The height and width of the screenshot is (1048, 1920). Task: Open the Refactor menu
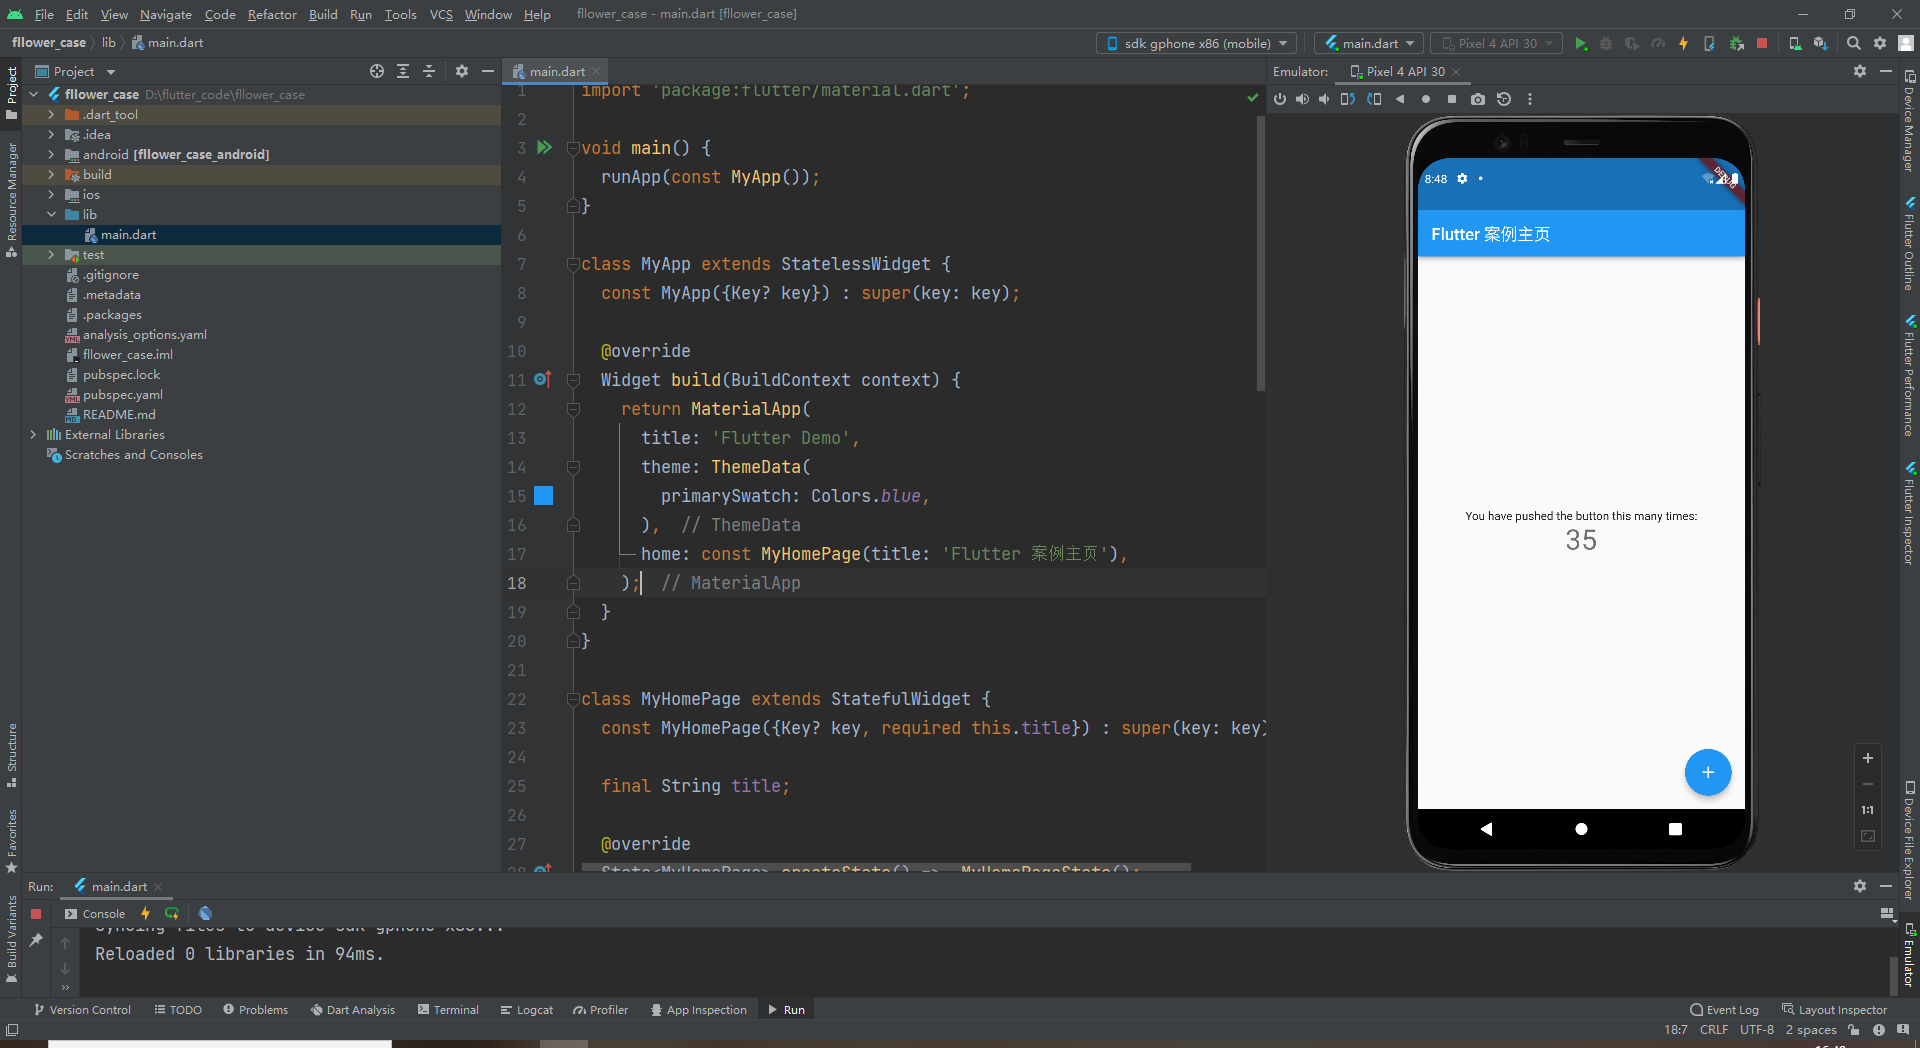tap(272, 14)
